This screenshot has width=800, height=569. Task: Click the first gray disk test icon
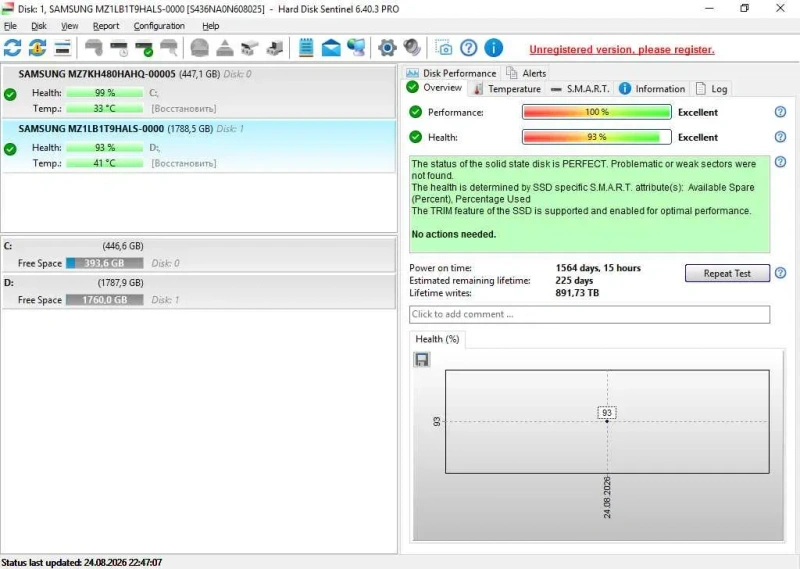tap(93, 48)
